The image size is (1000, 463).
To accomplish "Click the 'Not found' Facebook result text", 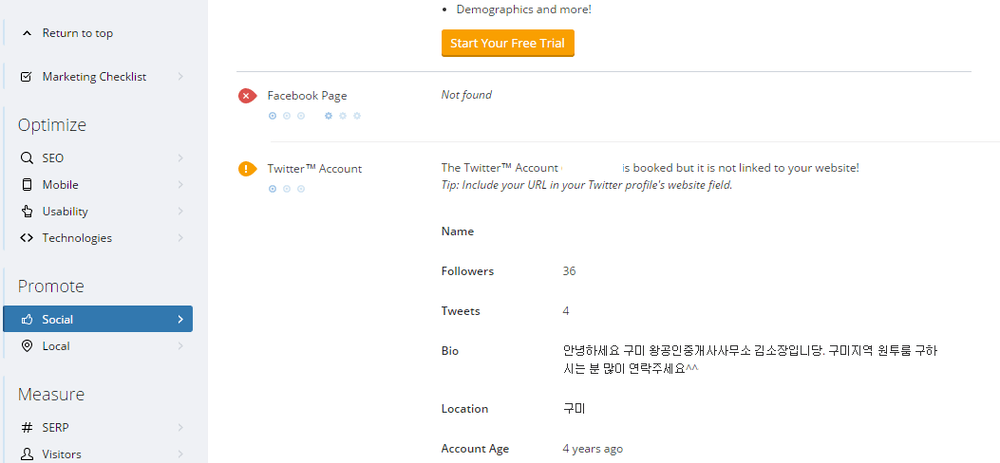I will pos(466,95).
